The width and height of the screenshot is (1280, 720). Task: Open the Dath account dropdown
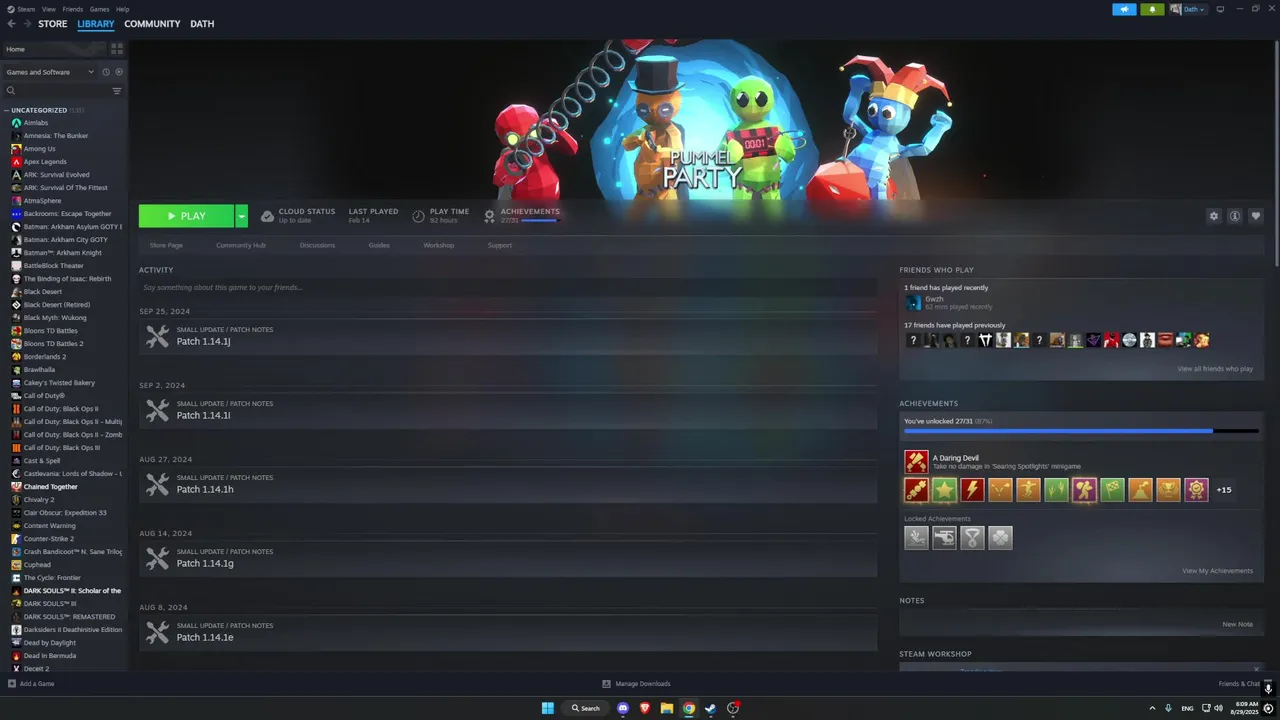(1188, 9)
